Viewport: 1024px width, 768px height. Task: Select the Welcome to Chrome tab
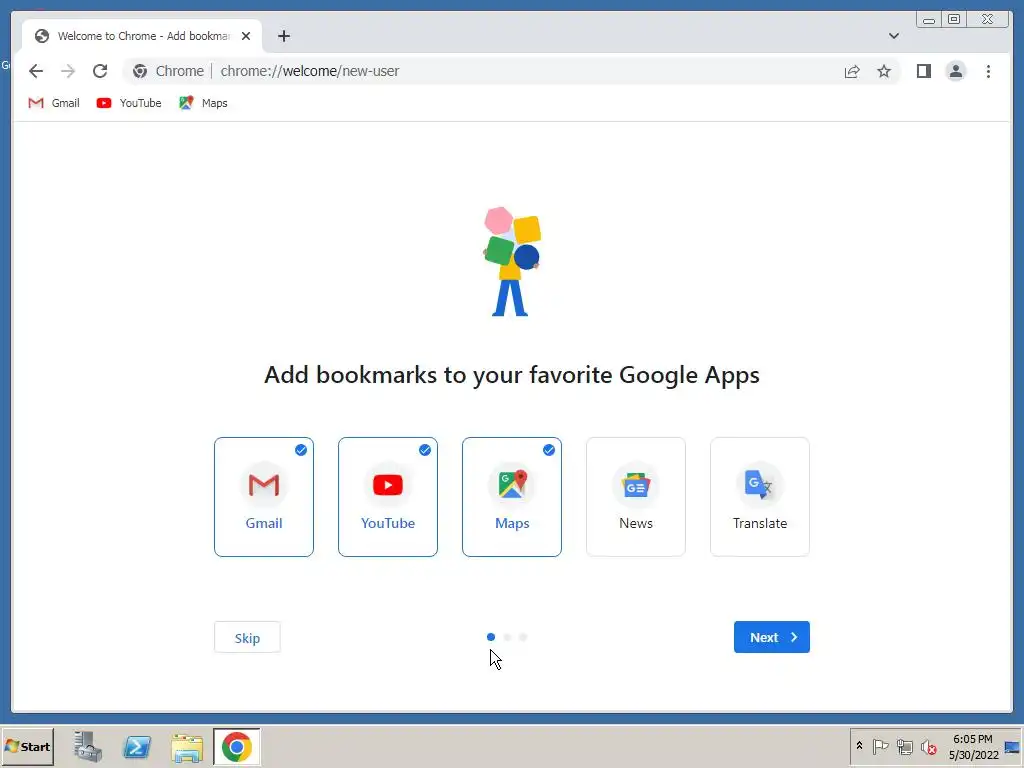coord(142,36)
